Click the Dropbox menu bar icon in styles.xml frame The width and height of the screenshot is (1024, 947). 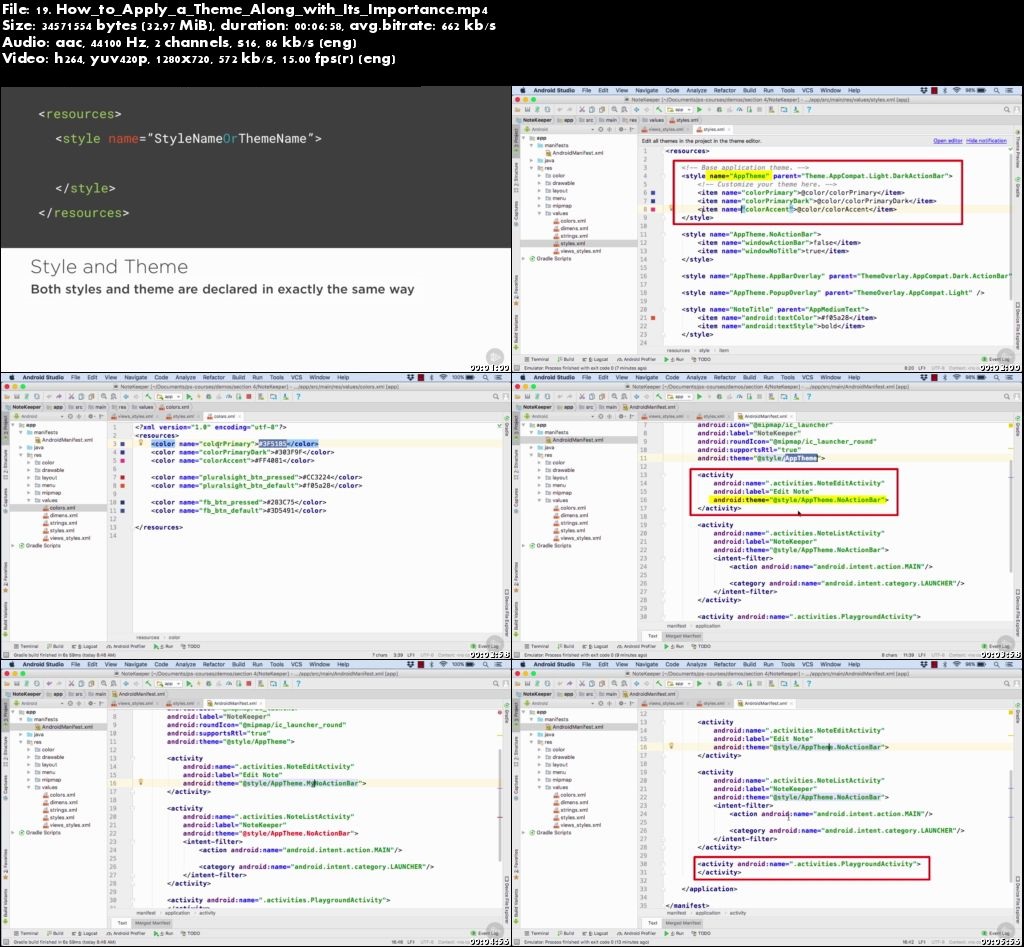click(x=924, y=90)
